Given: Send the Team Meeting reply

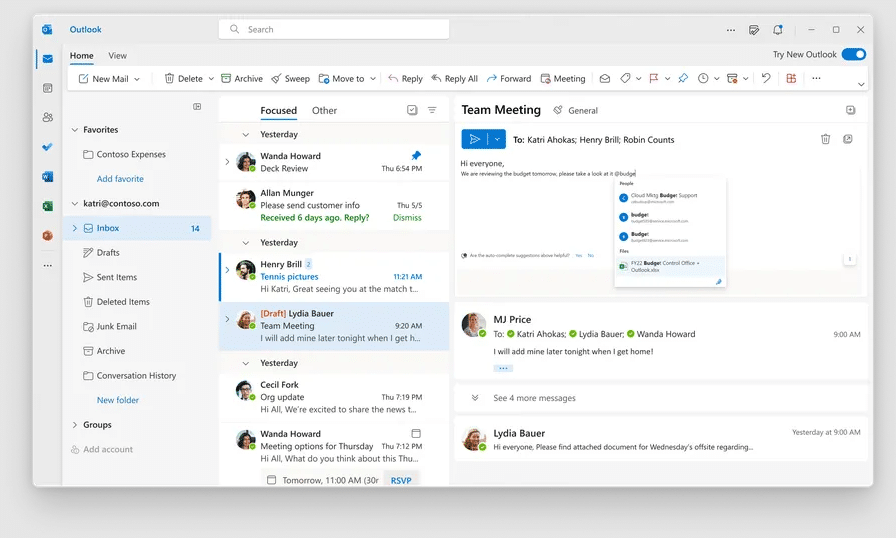Looking at the screenshot, I should pyautogui.click(x=474, y=139).
